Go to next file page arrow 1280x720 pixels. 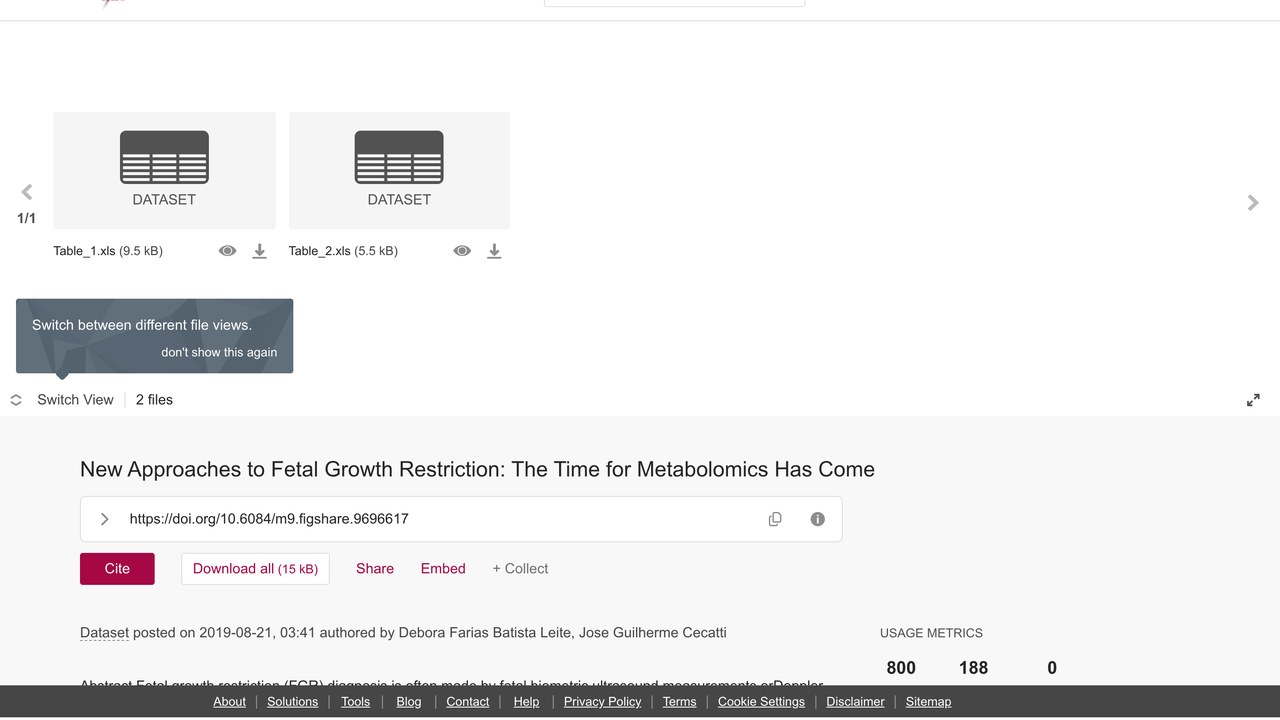(x=1253, y=203)
